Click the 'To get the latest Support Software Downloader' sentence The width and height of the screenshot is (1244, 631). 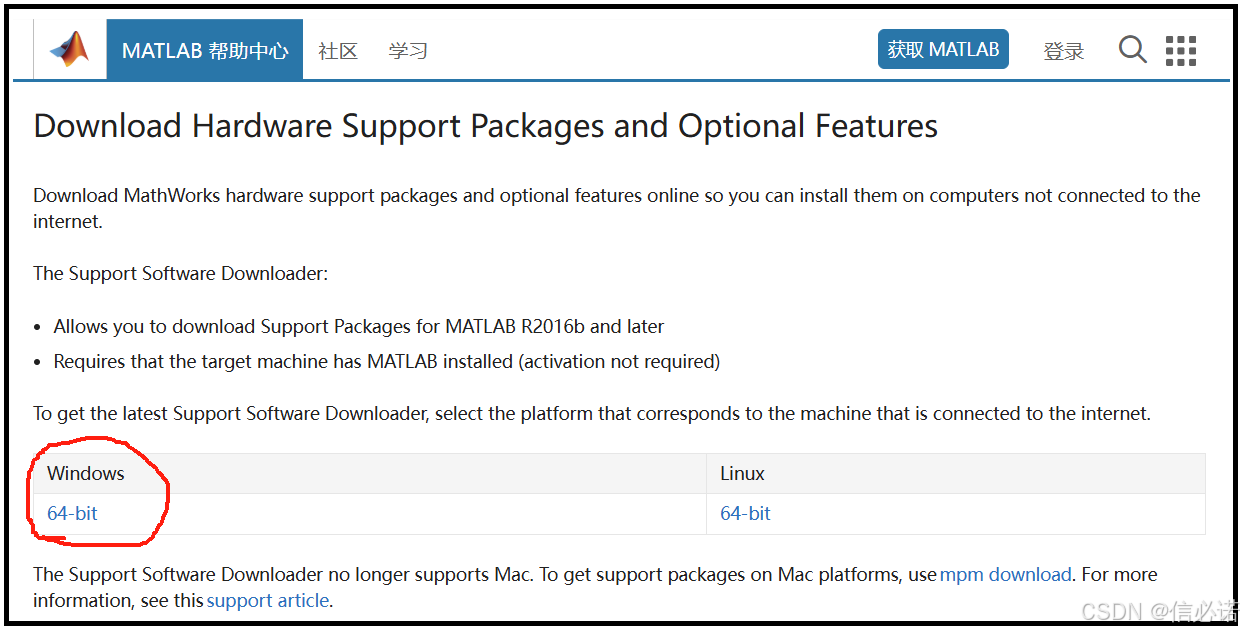click(592, 413)
